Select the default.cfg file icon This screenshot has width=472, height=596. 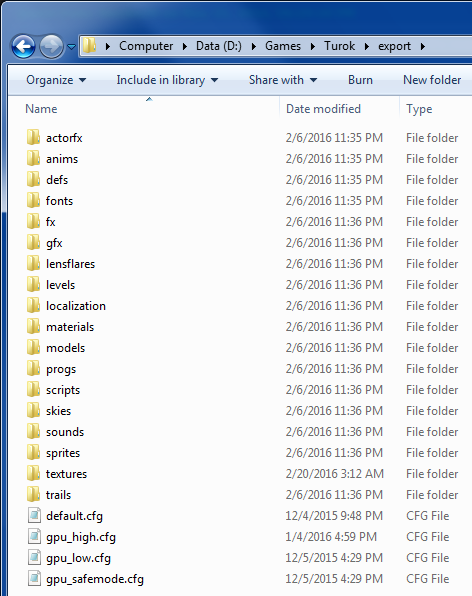(34, 516)
